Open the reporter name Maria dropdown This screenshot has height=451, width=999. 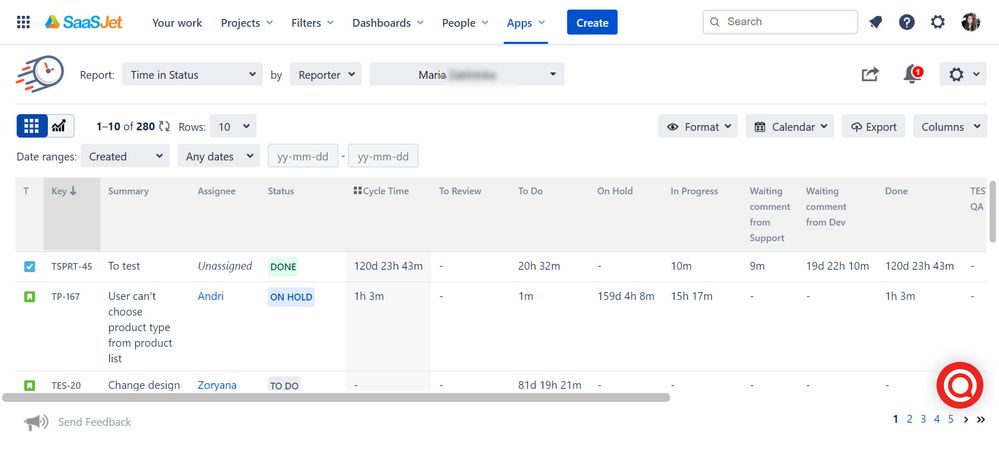click(x=466, y=75)
